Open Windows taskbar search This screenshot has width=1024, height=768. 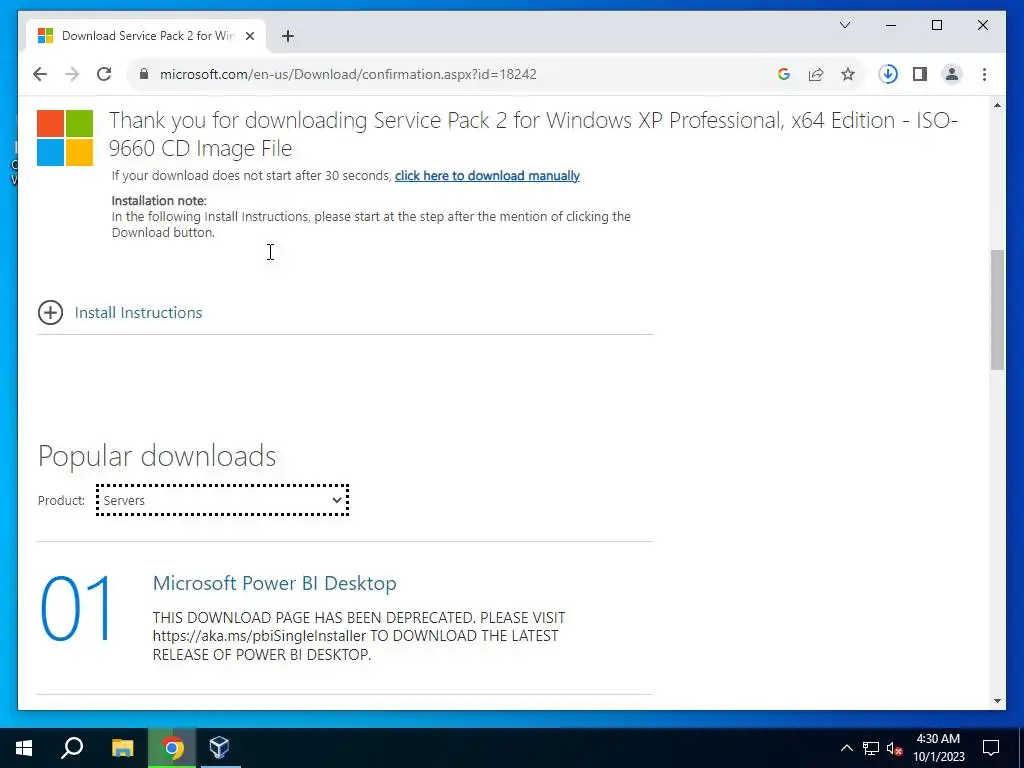tap(72, 748)
